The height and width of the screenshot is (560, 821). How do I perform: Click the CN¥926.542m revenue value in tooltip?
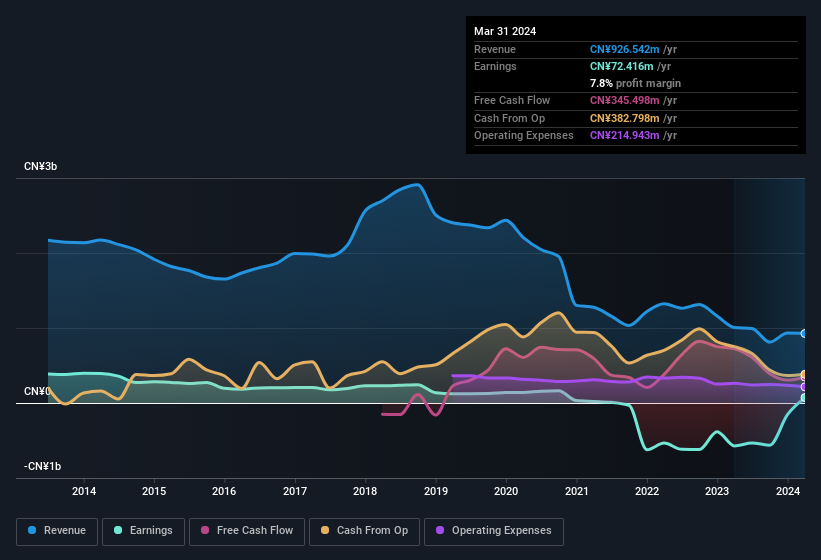(624, 49)
